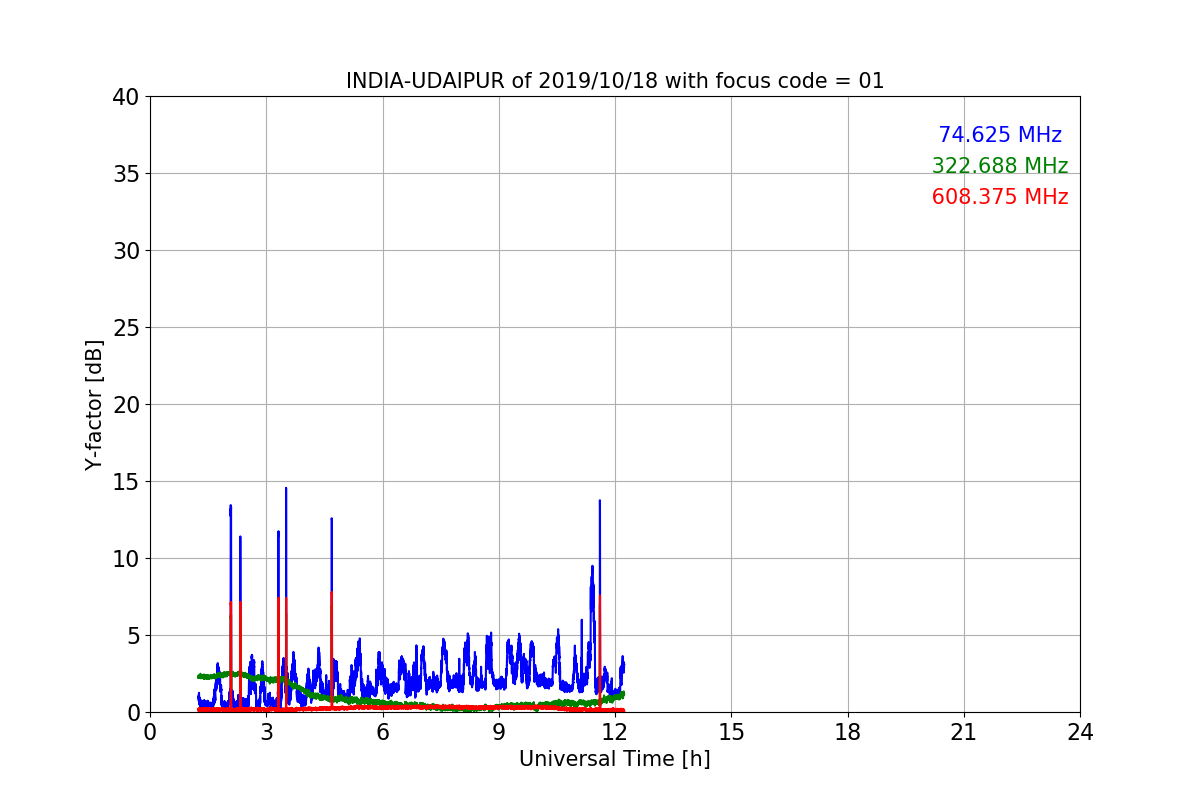Click the blue spike peak near 11.6 h

point(599,501)
